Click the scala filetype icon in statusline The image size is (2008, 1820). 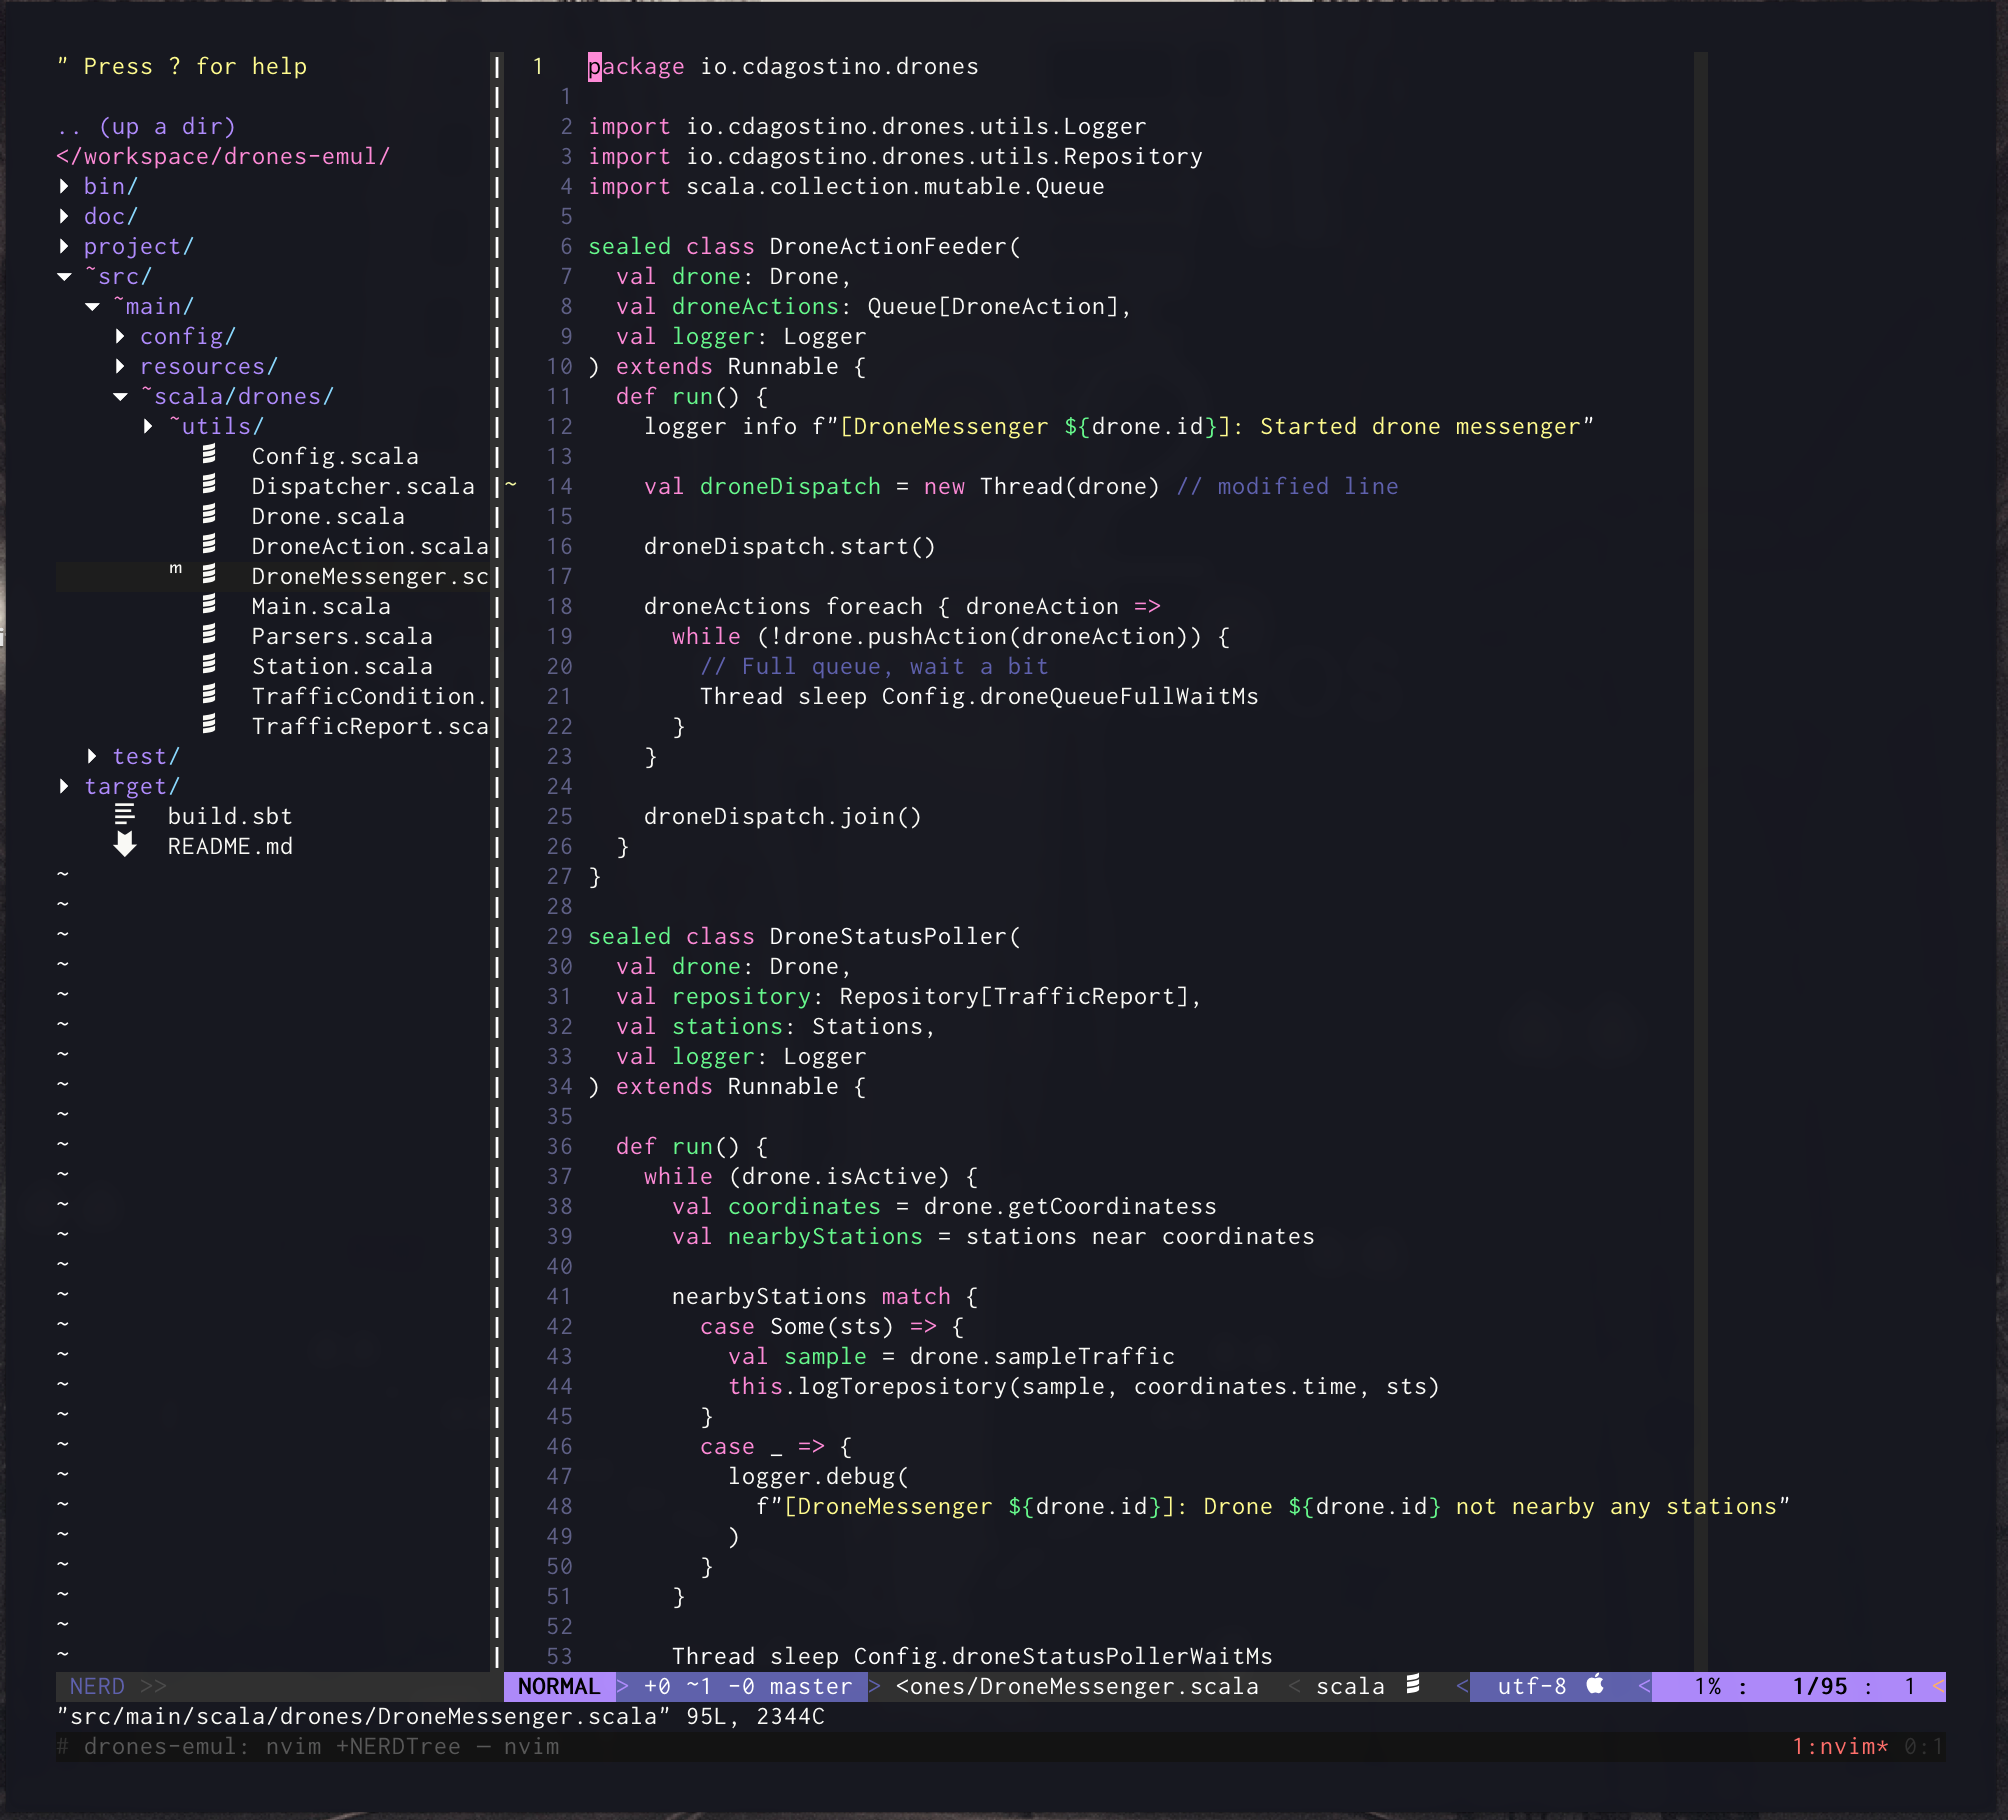1413,1685
